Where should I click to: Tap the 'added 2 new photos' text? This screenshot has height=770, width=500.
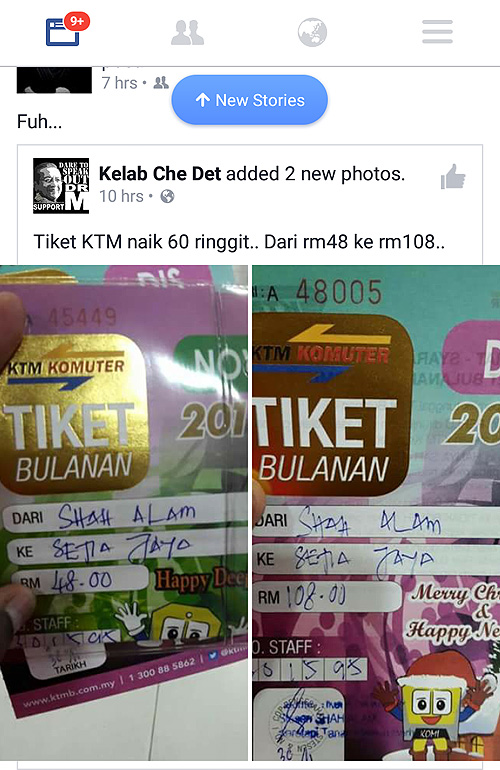315,173
